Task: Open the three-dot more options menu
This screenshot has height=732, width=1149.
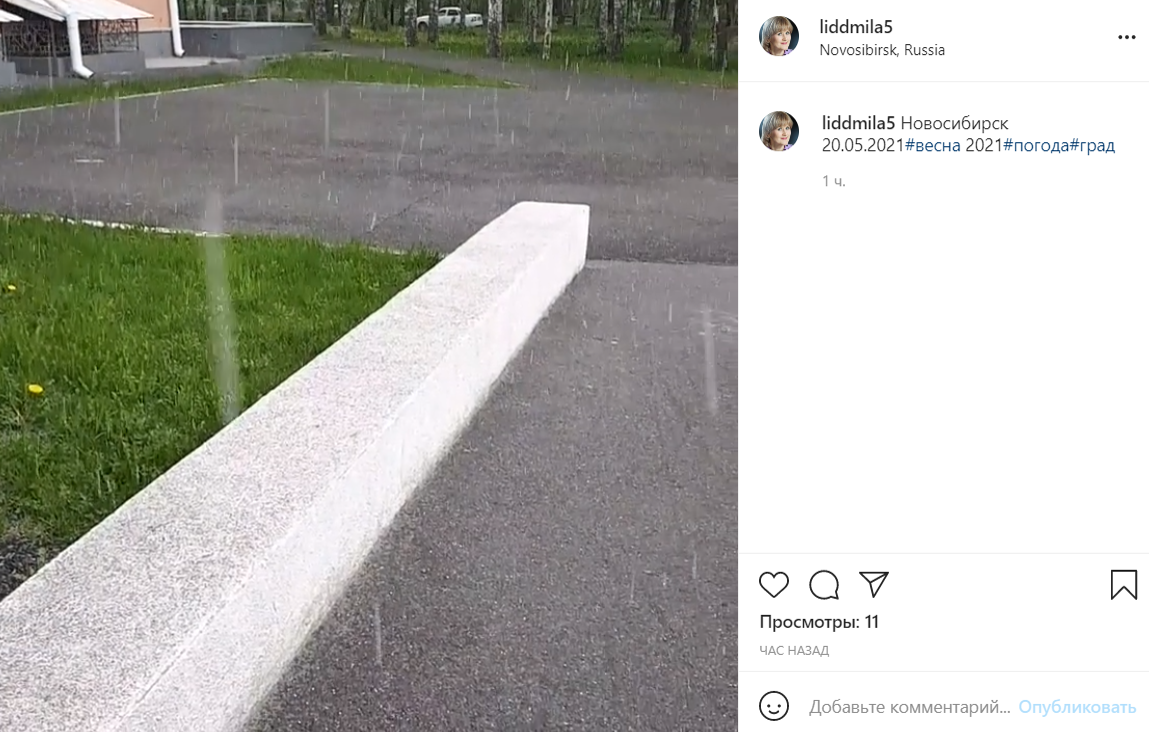Action: coord(1126,37)
